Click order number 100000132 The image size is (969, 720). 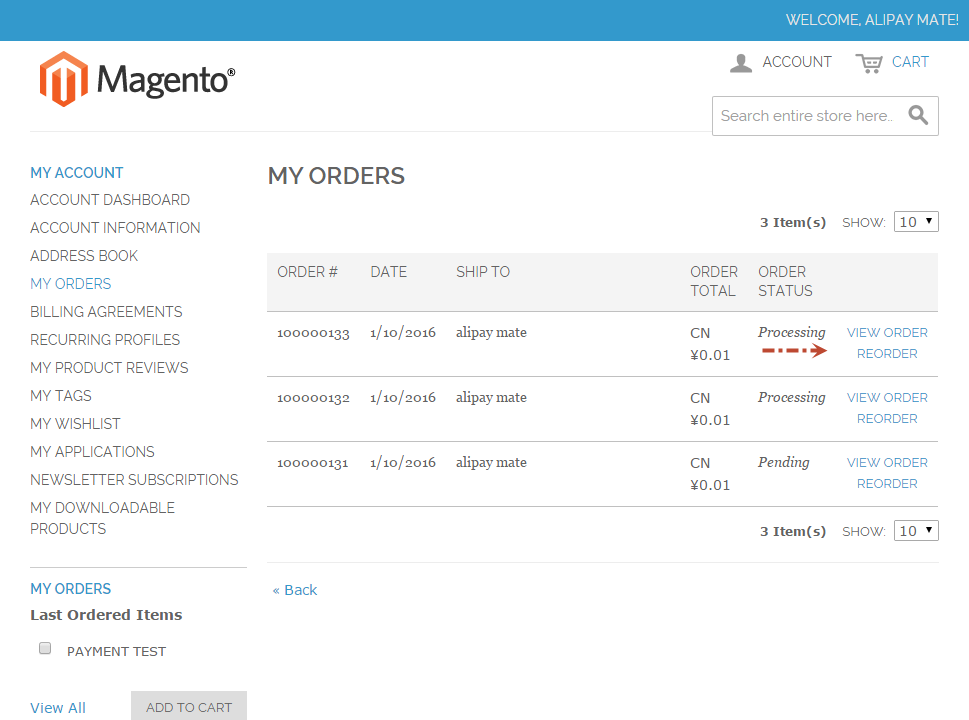(313, 398)
